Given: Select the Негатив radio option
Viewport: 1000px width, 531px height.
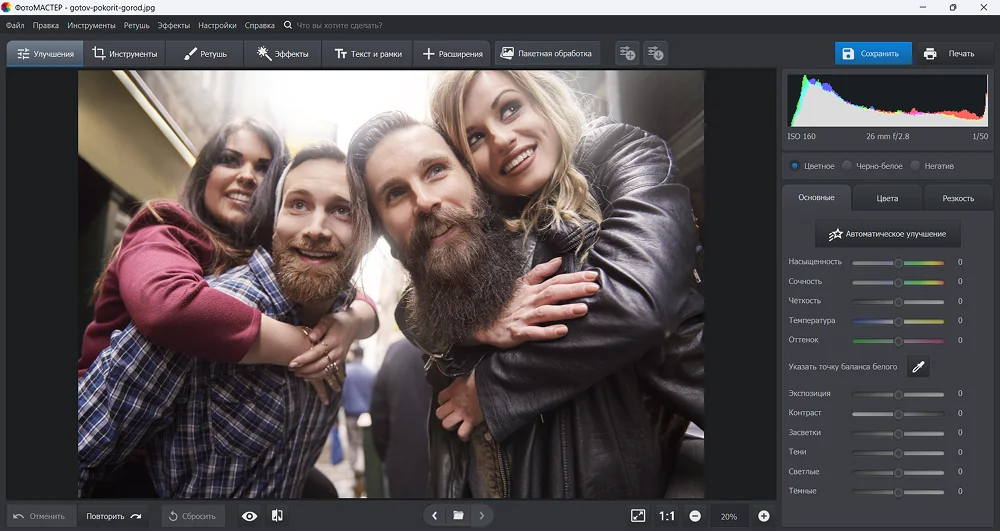Looking at the screenshot, I should pyautogui.click(x=915, y=166).
